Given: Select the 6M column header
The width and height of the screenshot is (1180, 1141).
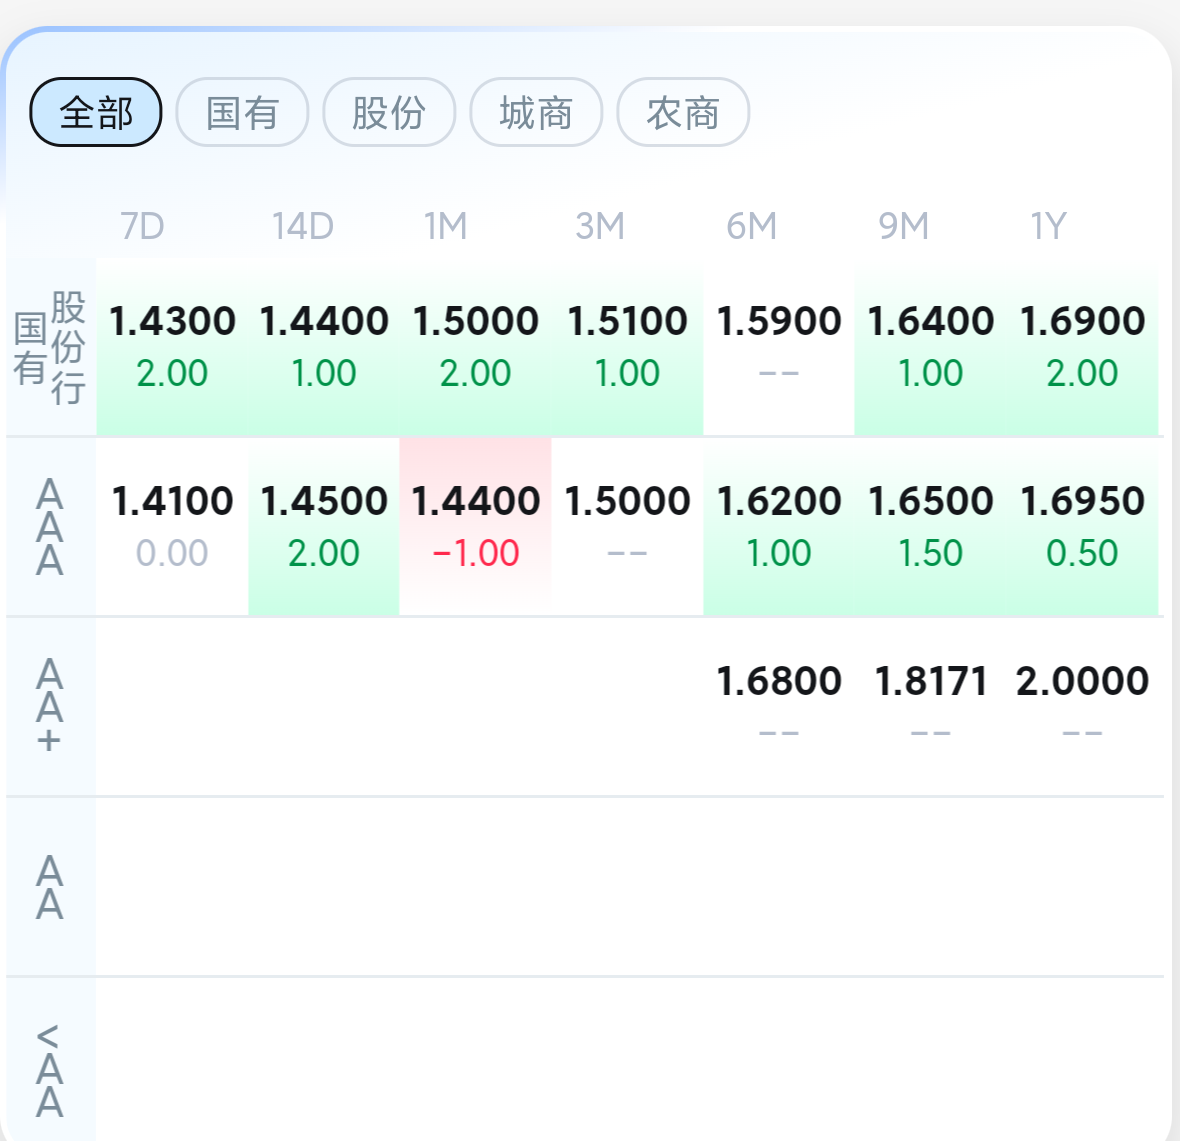Looking at the screenshot, I should 751,227.
